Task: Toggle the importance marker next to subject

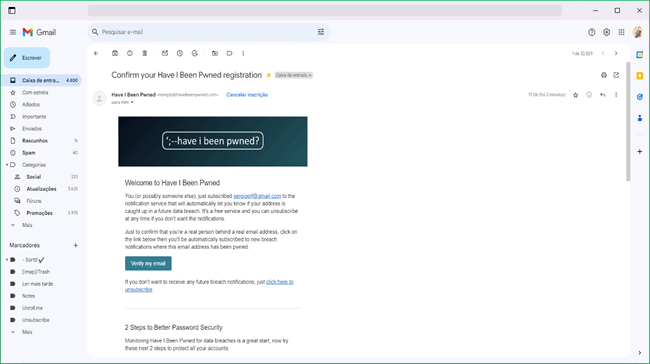Action: click(x=269, y=75)
